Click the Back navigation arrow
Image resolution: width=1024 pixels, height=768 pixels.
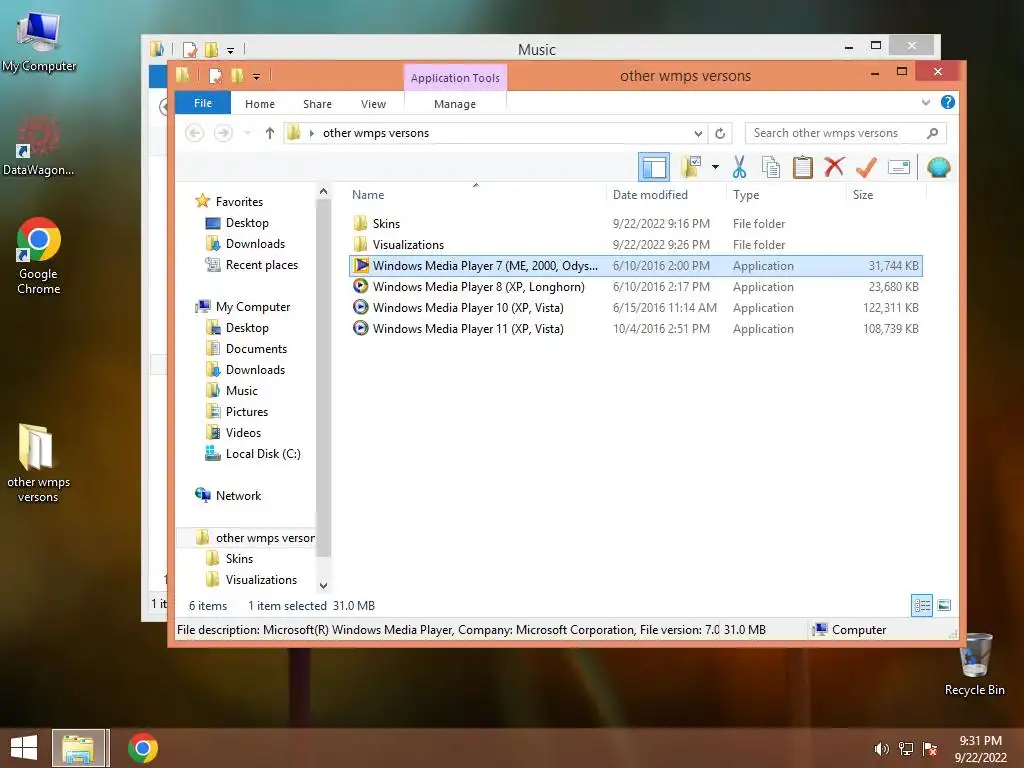[195, 133]
